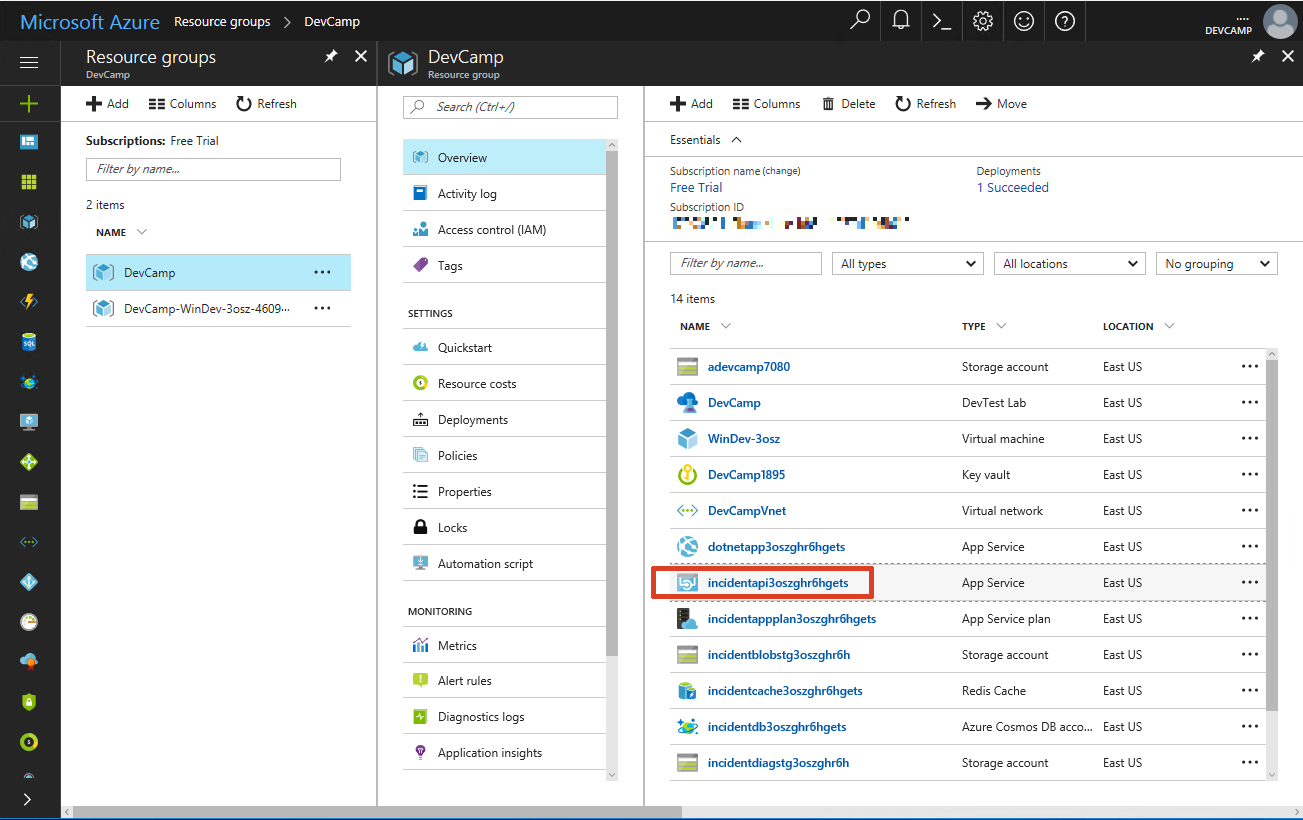
Task: Collapse the Essentials section chevron
Action: coord(737,140)
